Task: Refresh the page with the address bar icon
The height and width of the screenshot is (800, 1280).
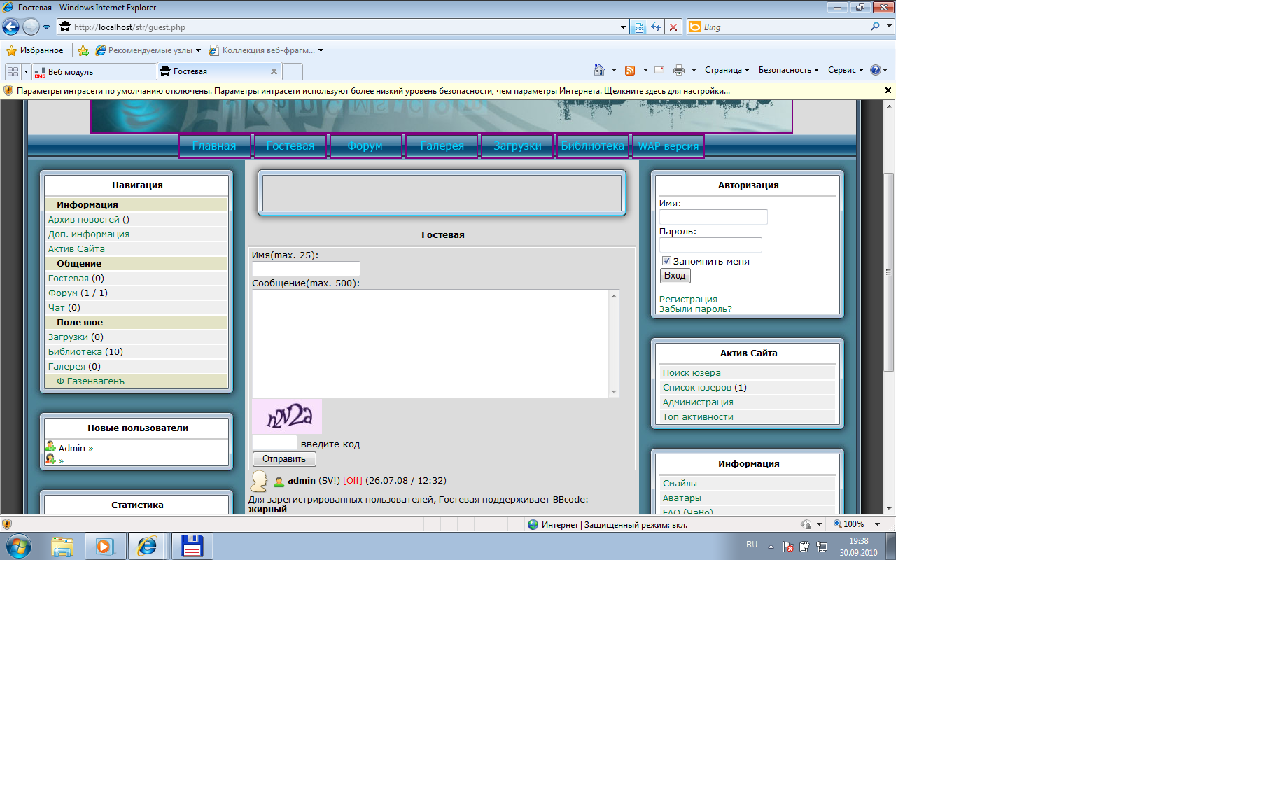Action: 656,27
